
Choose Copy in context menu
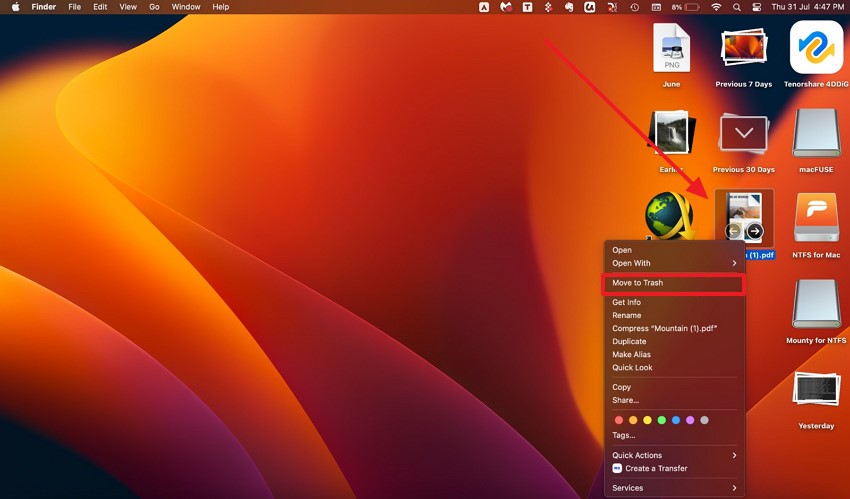pyautogui.click(x=674, y=387)
